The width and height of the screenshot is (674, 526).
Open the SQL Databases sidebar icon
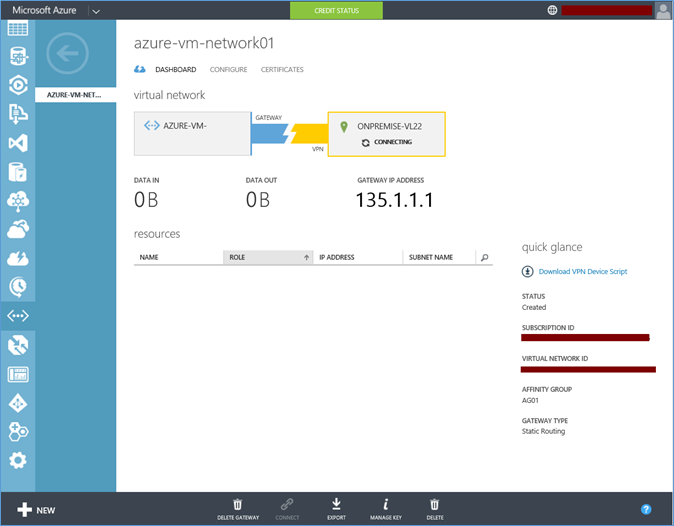coord(18,56)
